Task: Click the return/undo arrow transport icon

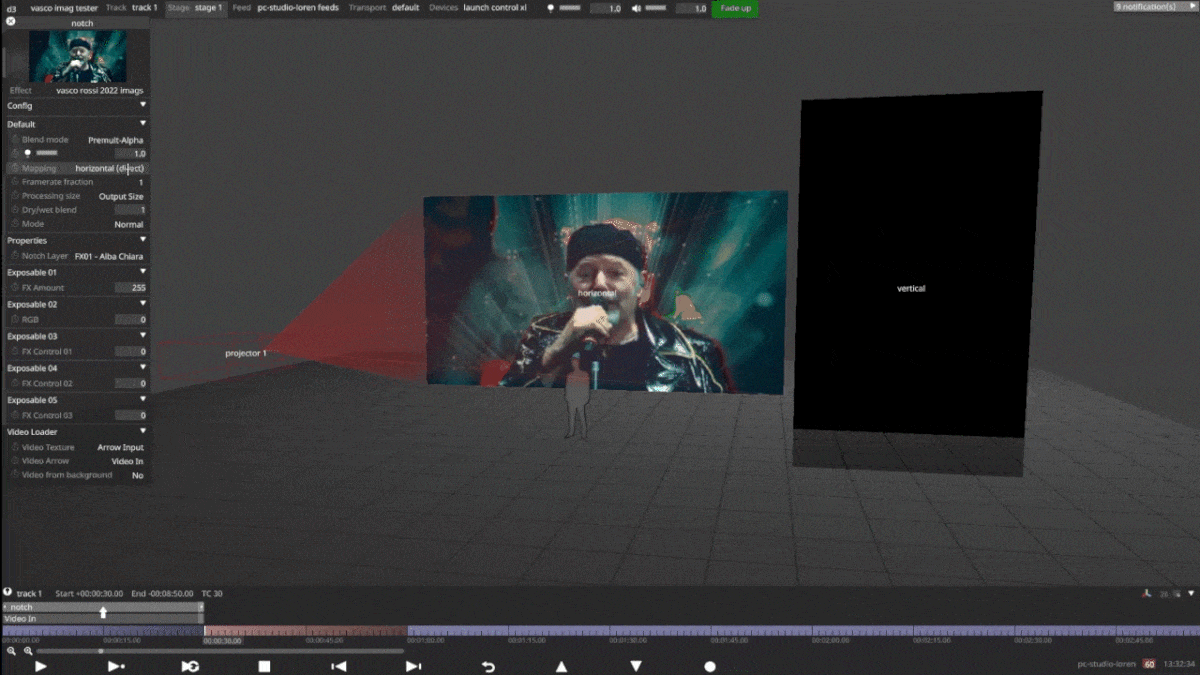Action: tap(488, 666)
